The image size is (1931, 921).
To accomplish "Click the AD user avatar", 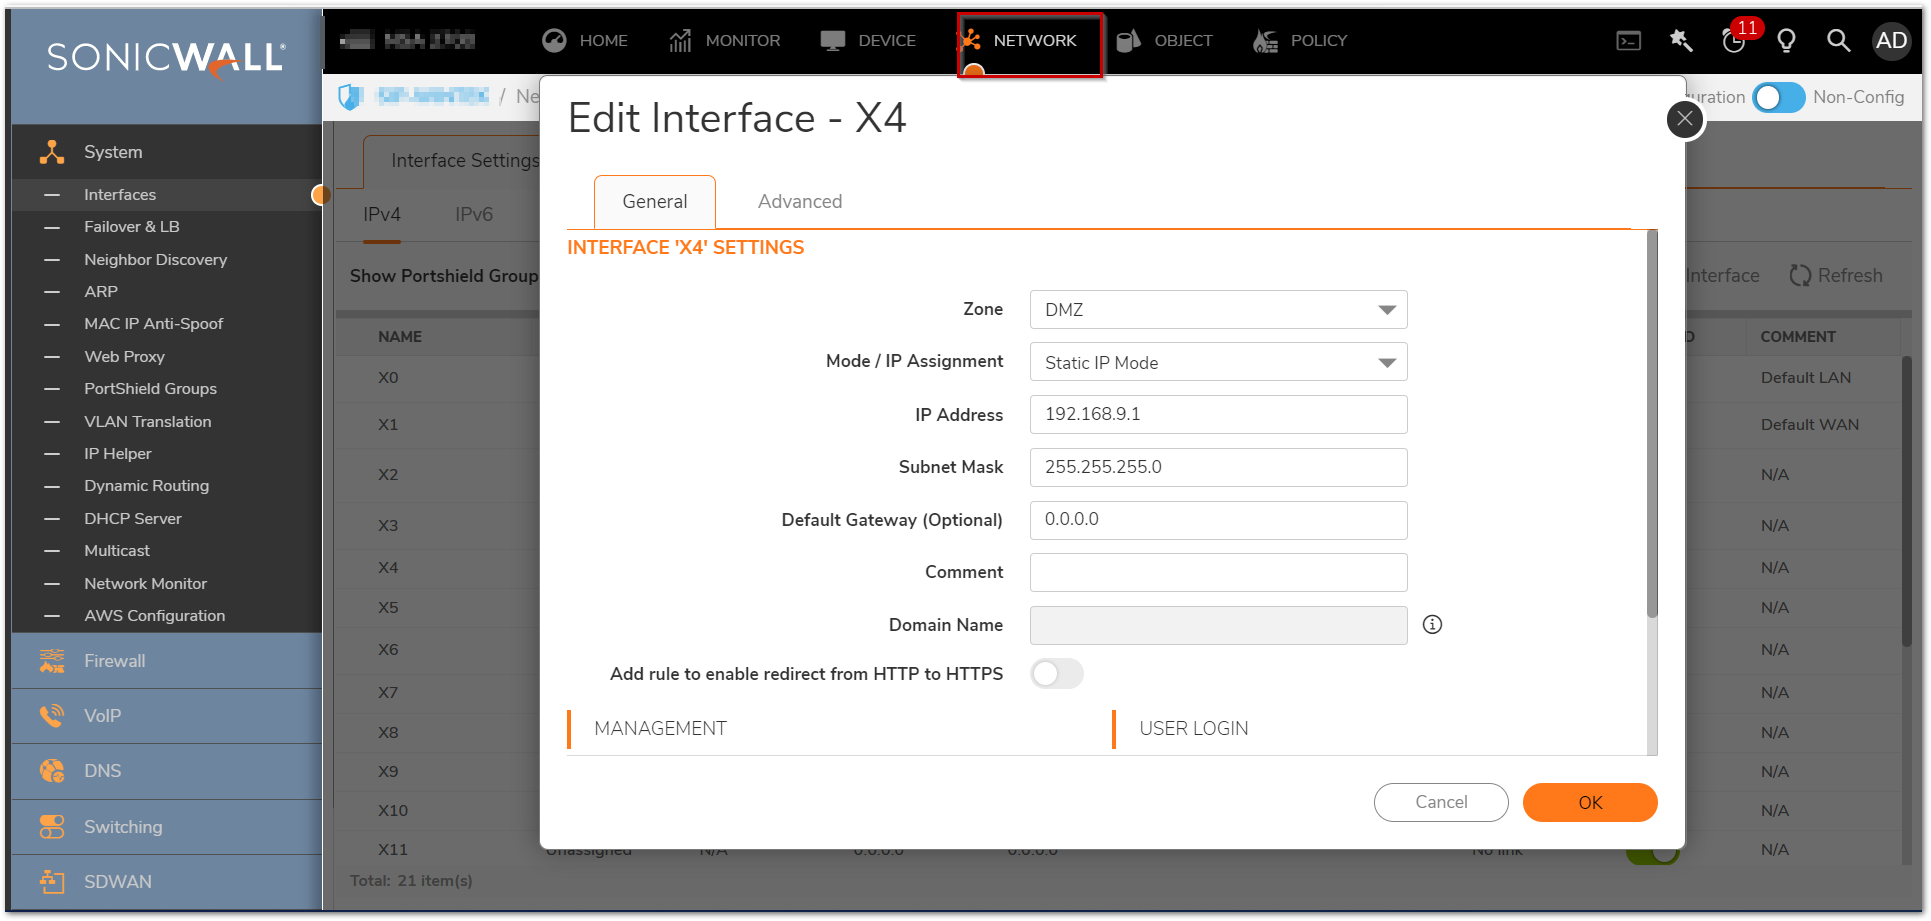I will click(x=1891, y=41).
